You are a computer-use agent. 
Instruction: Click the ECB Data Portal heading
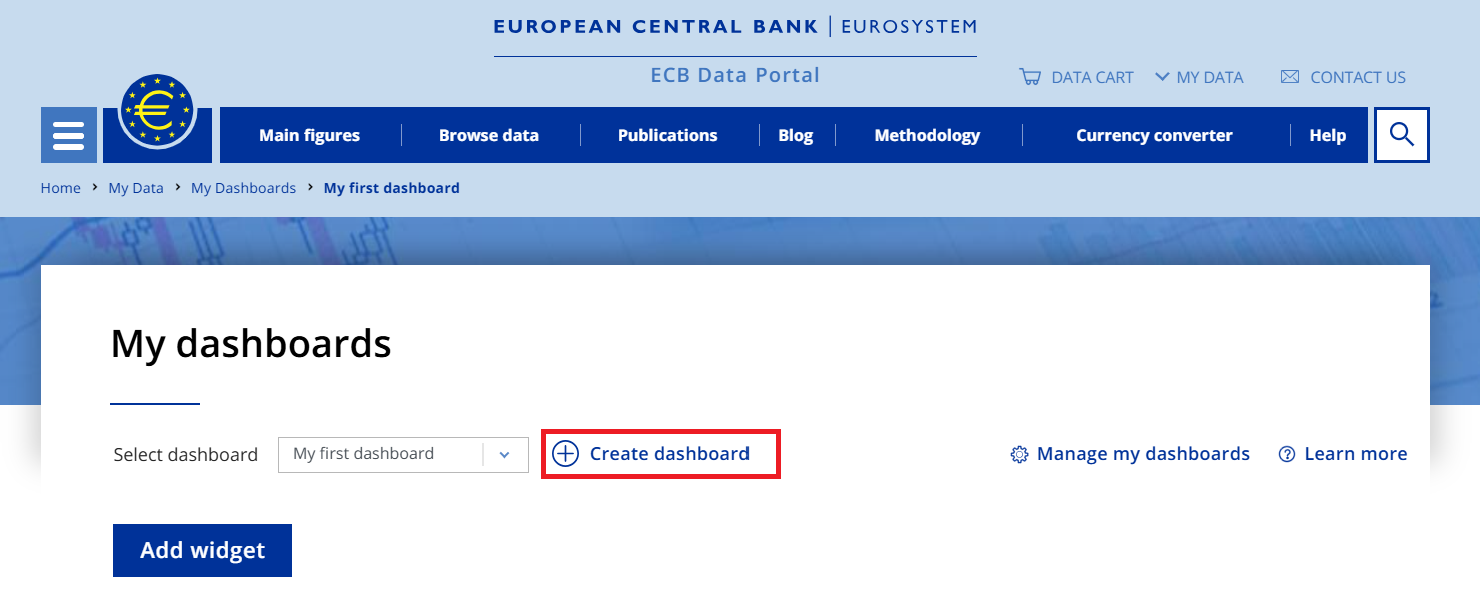click(x=735, y=74)
